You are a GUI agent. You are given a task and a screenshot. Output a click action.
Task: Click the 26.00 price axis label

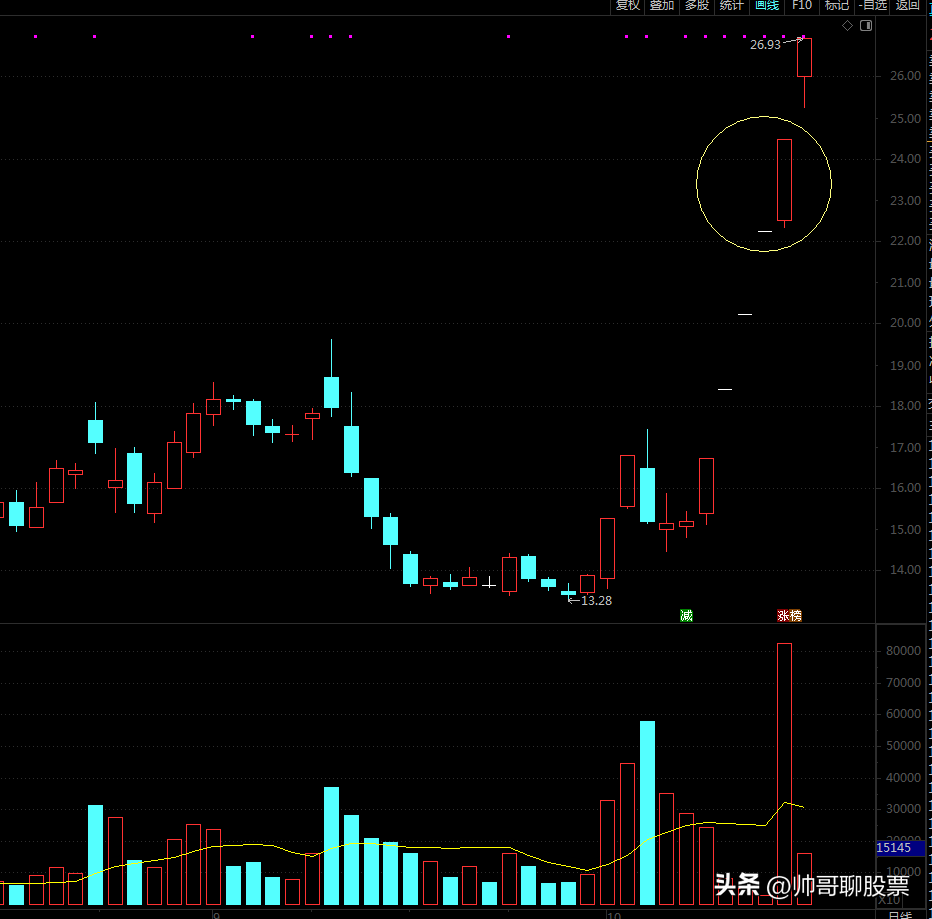[x=905, y=75]
